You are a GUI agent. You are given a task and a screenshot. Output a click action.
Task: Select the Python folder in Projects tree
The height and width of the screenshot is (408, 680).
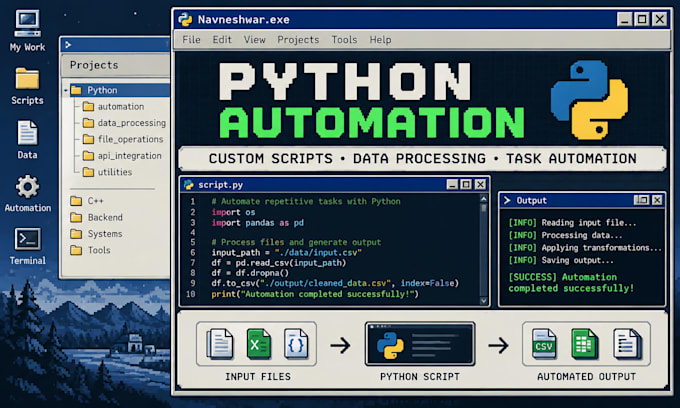pos(117,90)
